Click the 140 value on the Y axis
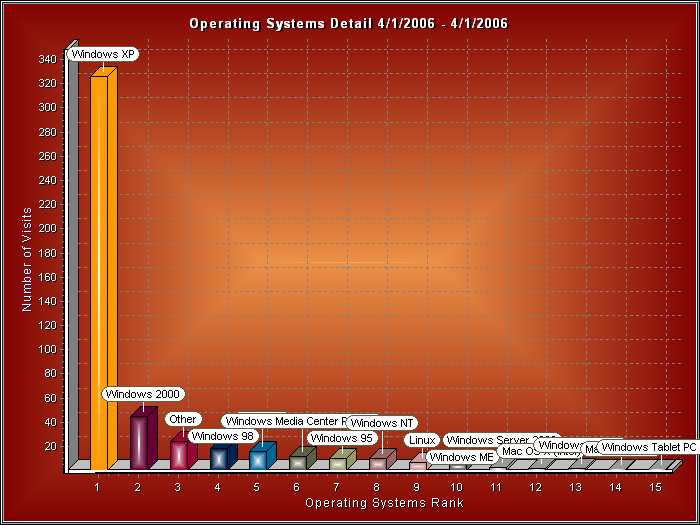700x525 pixels. click(x=48, y=301)
